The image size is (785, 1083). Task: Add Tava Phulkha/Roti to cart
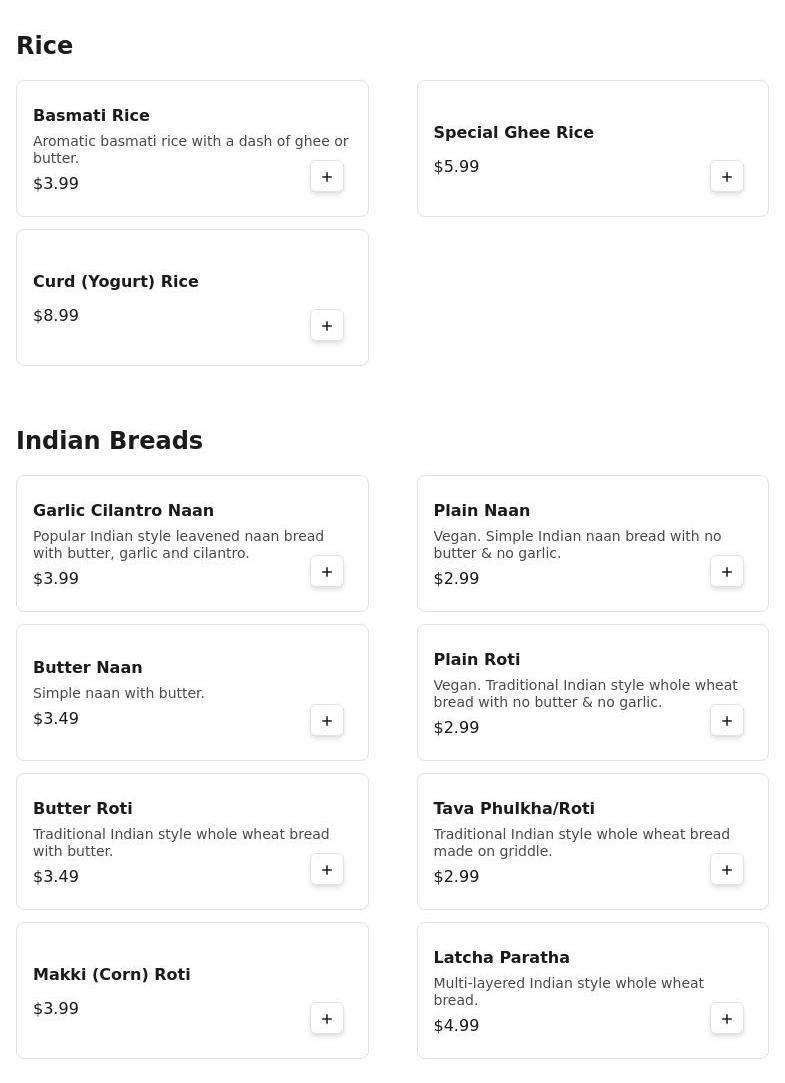pyautogui.click(x=727, y=870)
